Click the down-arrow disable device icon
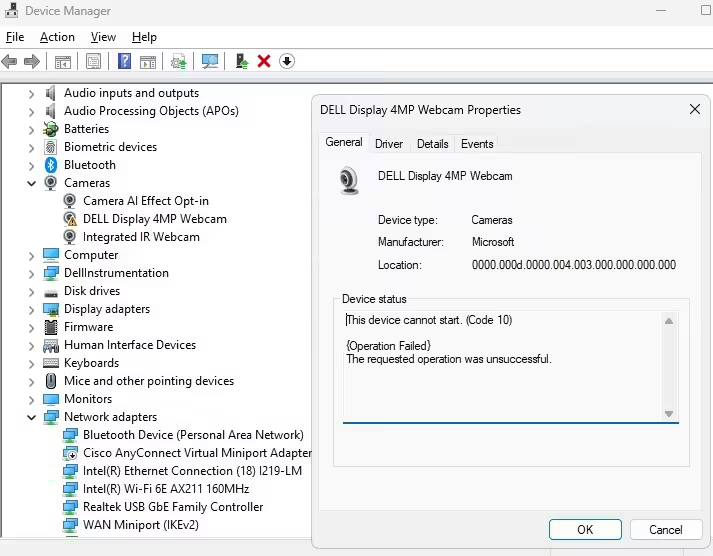Screen dimensions: 713x556 pos(287,61)
